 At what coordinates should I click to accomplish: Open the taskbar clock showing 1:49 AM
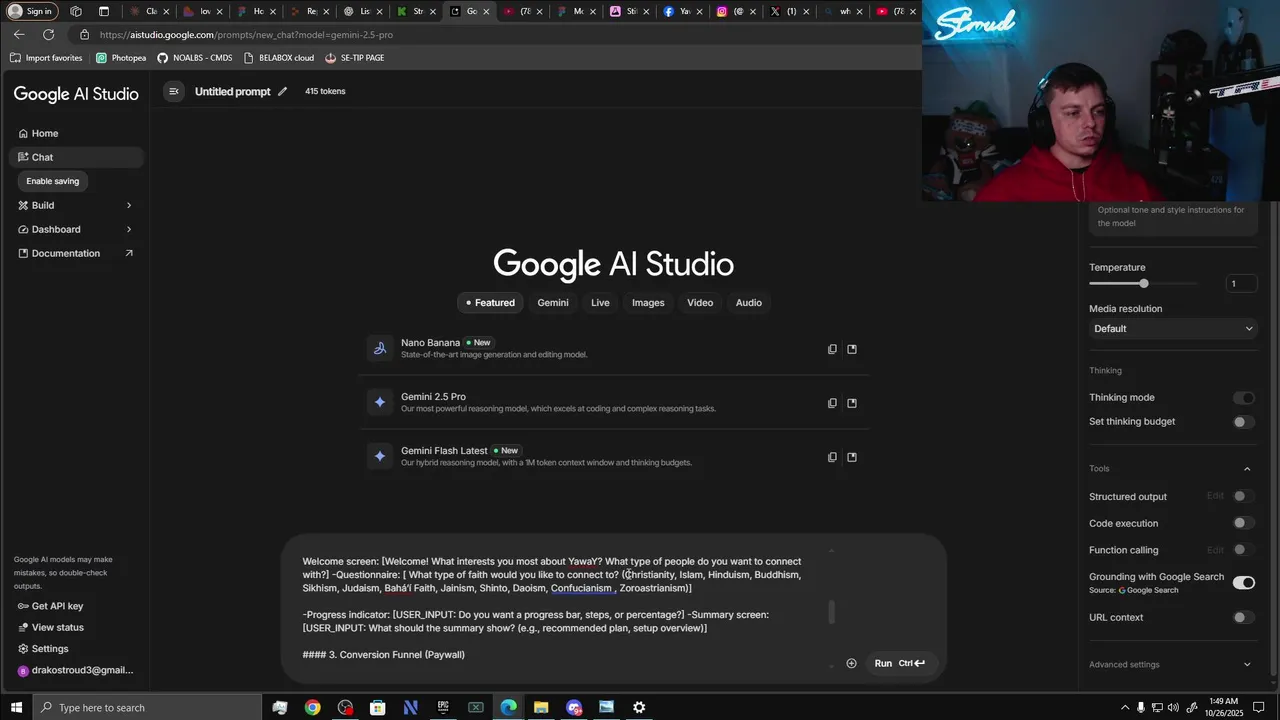coord(1223,707)
